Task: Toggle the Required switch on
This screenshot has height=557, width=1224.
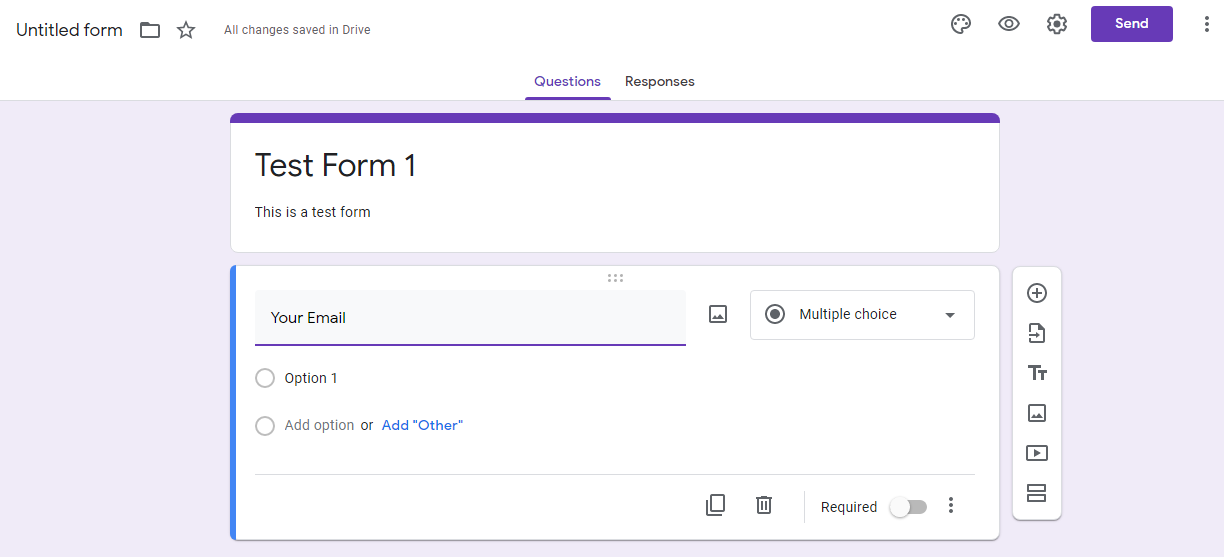Action: click(909, 507)
